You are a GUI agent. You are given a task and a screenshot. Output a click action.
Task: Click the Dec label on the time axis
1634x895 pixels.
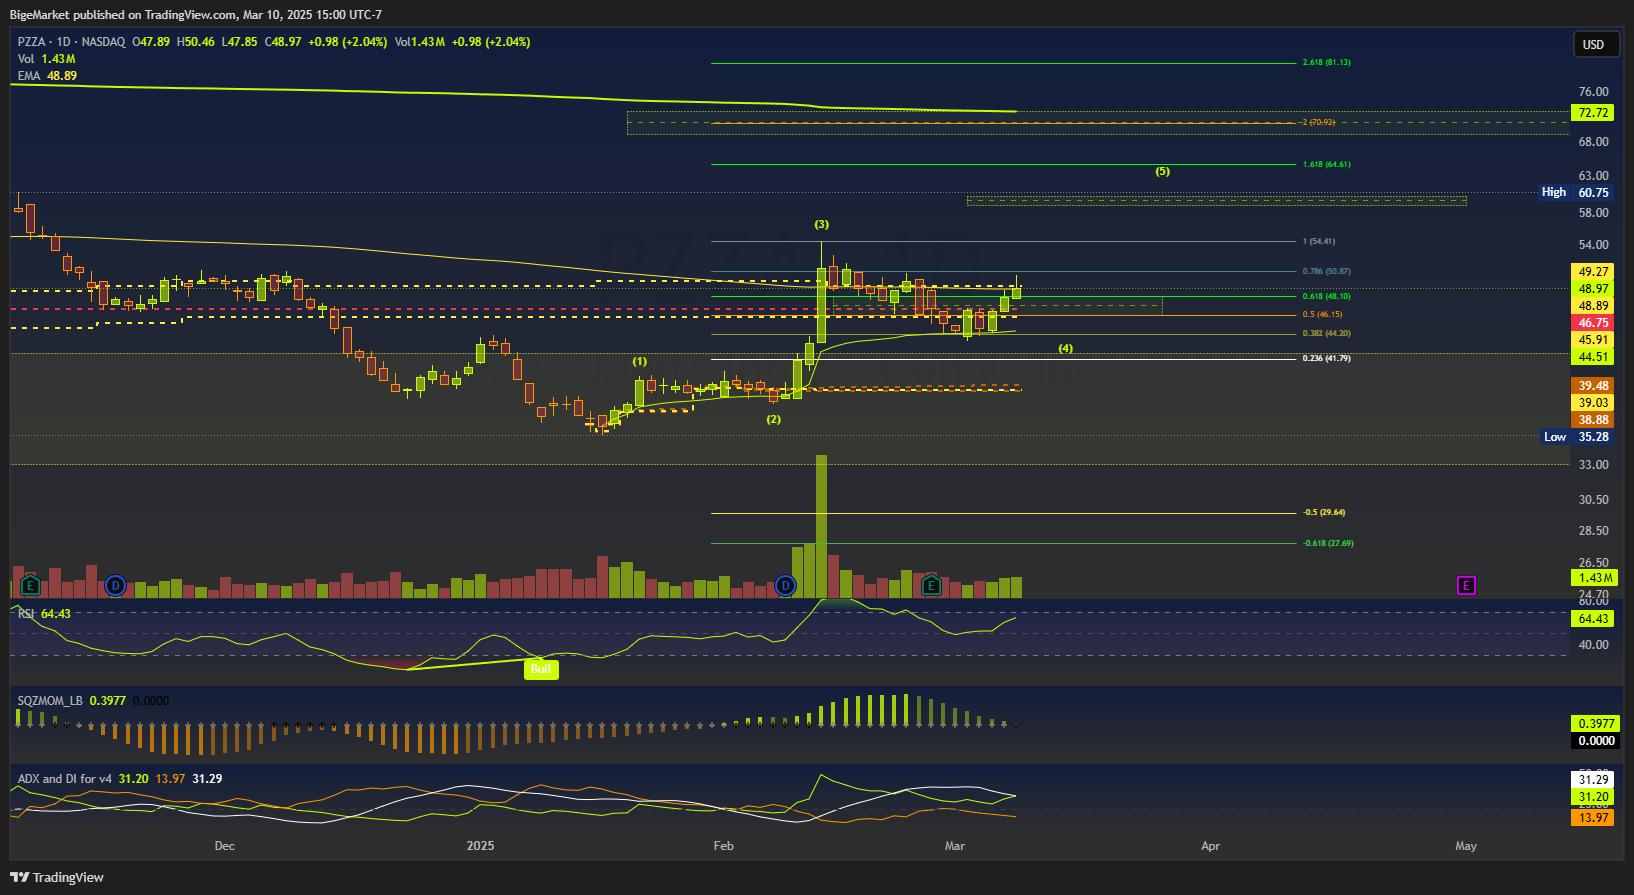click(225, 846)
